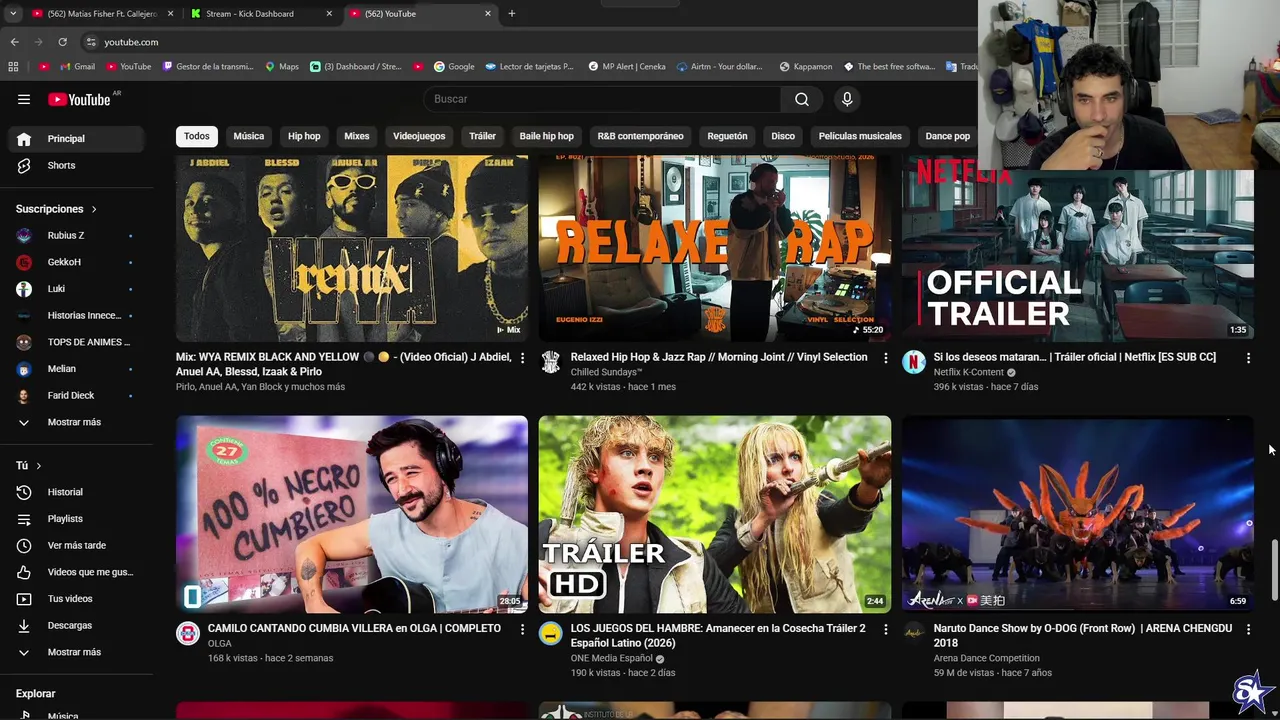The image size is (1280, 720).
Task: Open Si los deseos mataran video title
Action: coord(1075,357)
